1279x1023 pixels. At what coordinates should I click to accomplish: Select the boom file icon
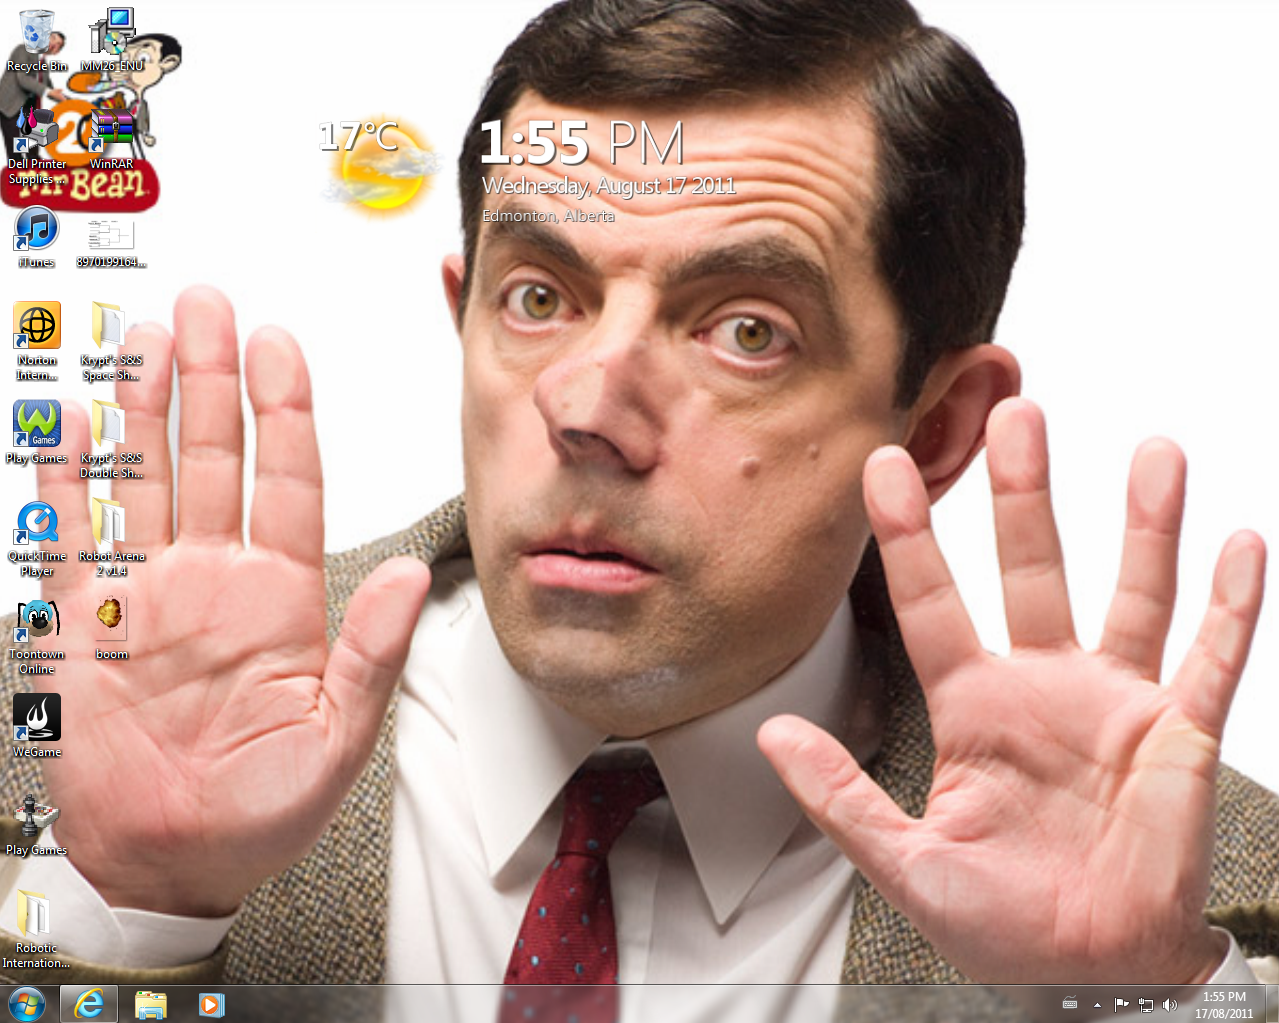[112, 628]
